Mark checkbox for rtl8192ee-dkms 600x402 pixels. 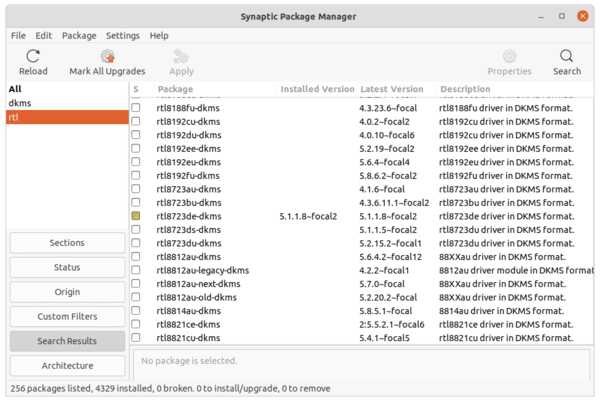[x=136, y=148]
